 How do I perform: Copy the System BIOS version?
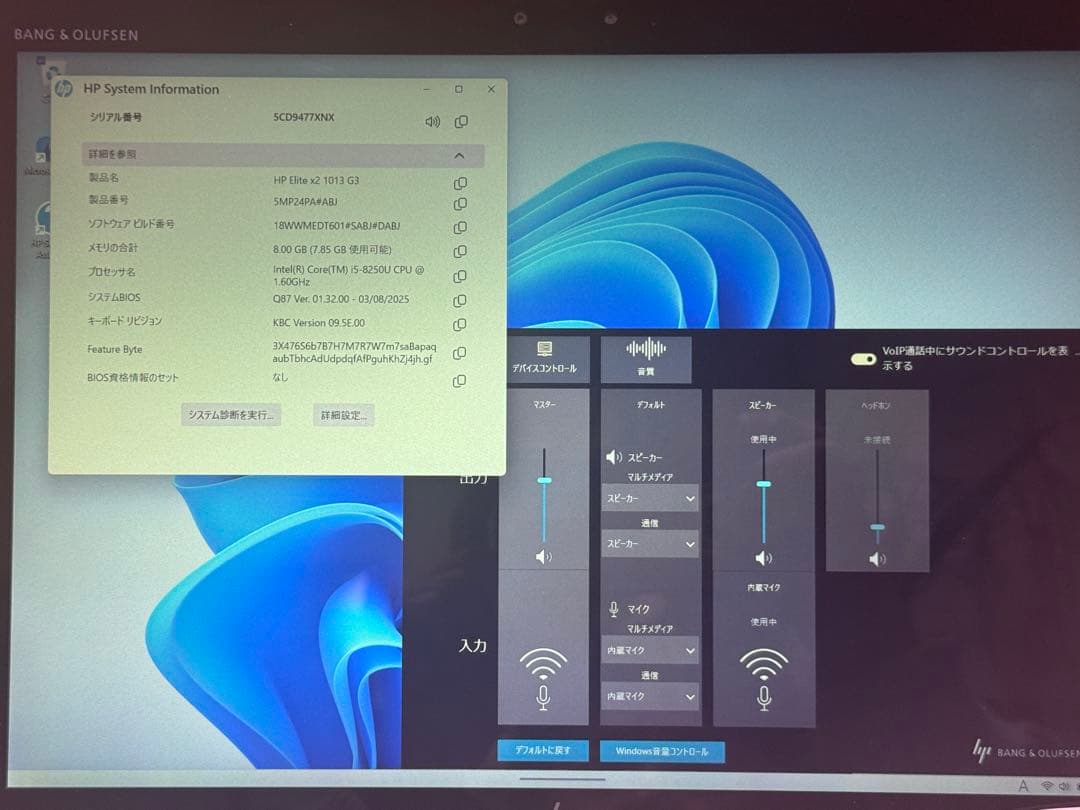[460, 301]
